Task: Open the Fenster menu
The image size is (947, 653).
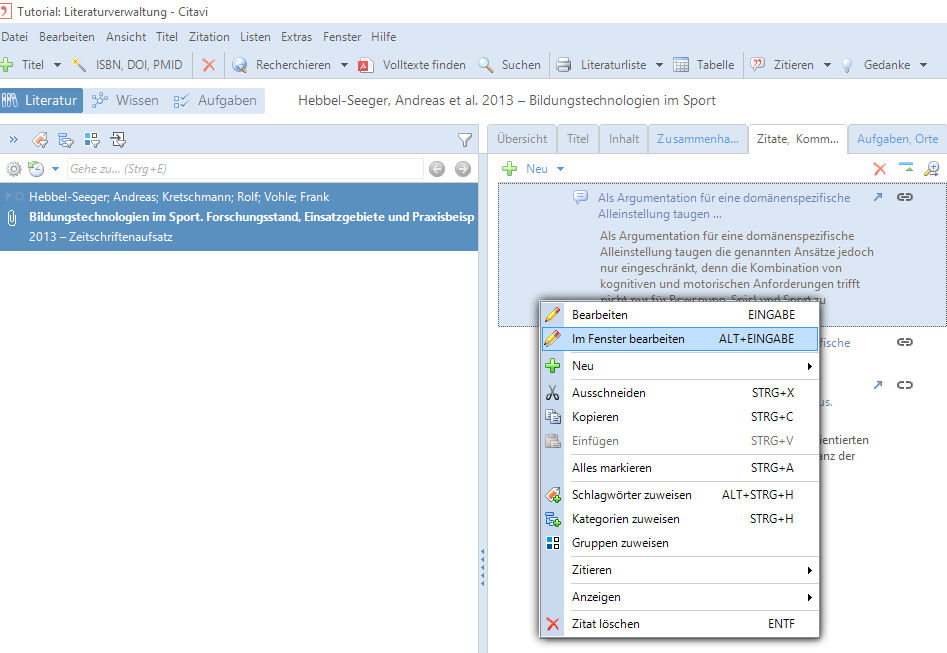Action: coord(342,37)
